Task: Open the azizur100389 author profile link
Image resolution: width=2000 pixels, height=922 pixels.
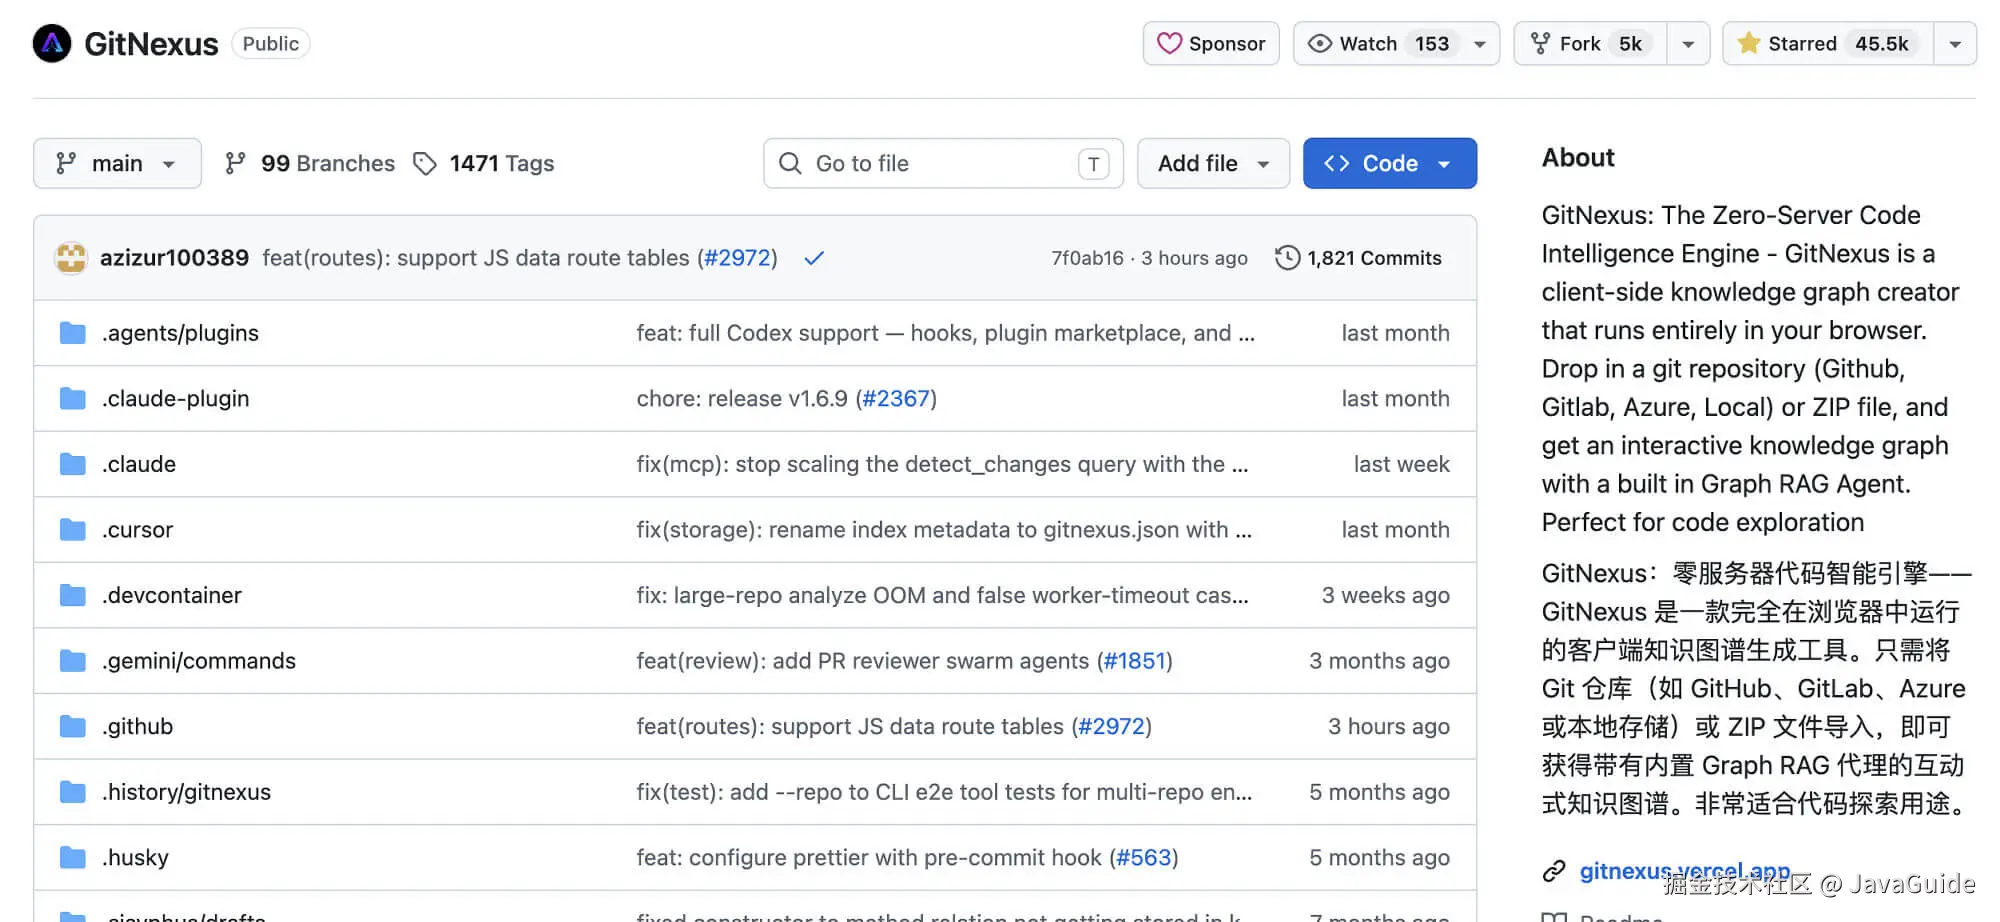Action: (174, 258)
